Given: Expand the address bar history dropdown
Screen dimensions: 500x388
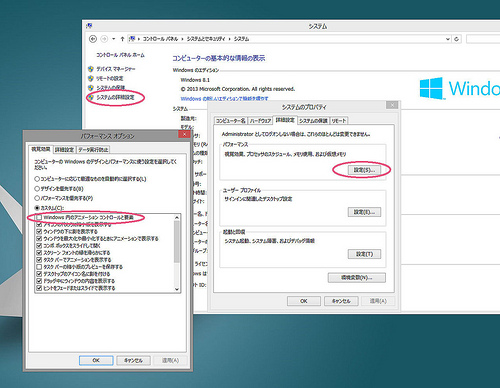Looking at the screenshot, I should click(x=448, y=39).
